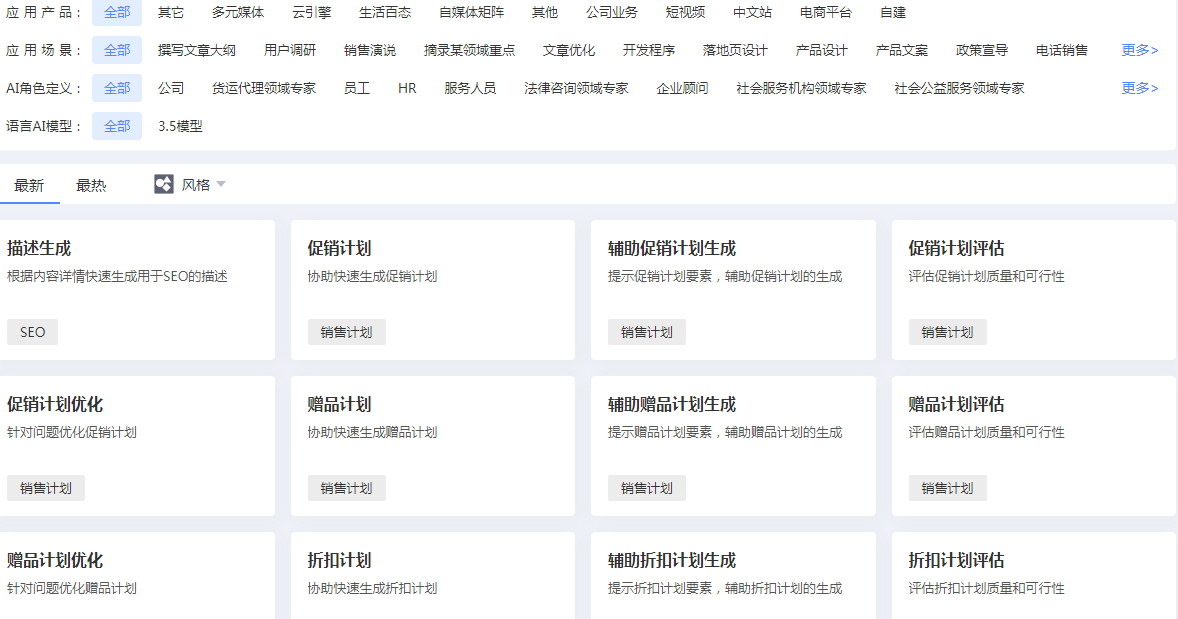The height and width of the screenshot is (619, 1178).
Task: Filter by 电商平台 product
Action: (826, 12)
